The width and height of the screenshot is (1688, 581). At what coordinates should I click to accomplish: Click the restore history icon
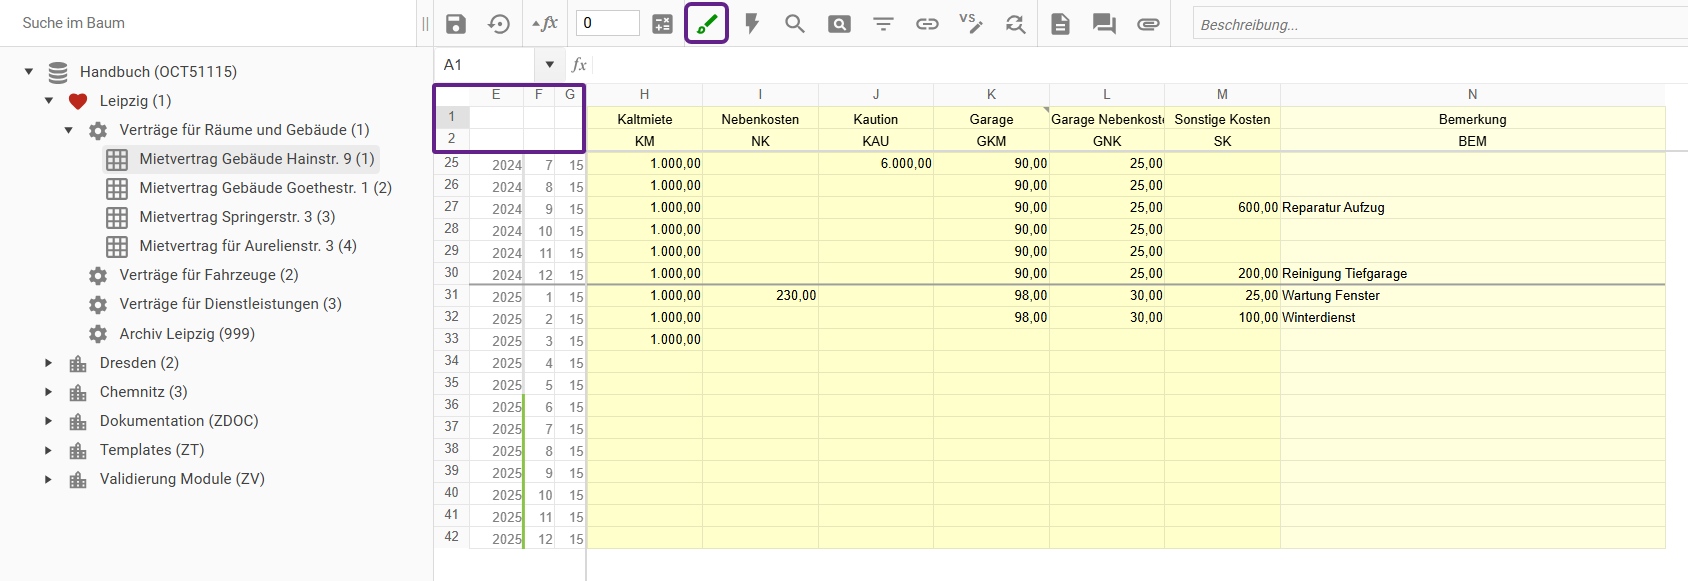pyautogui.click(x=499, y=24)
